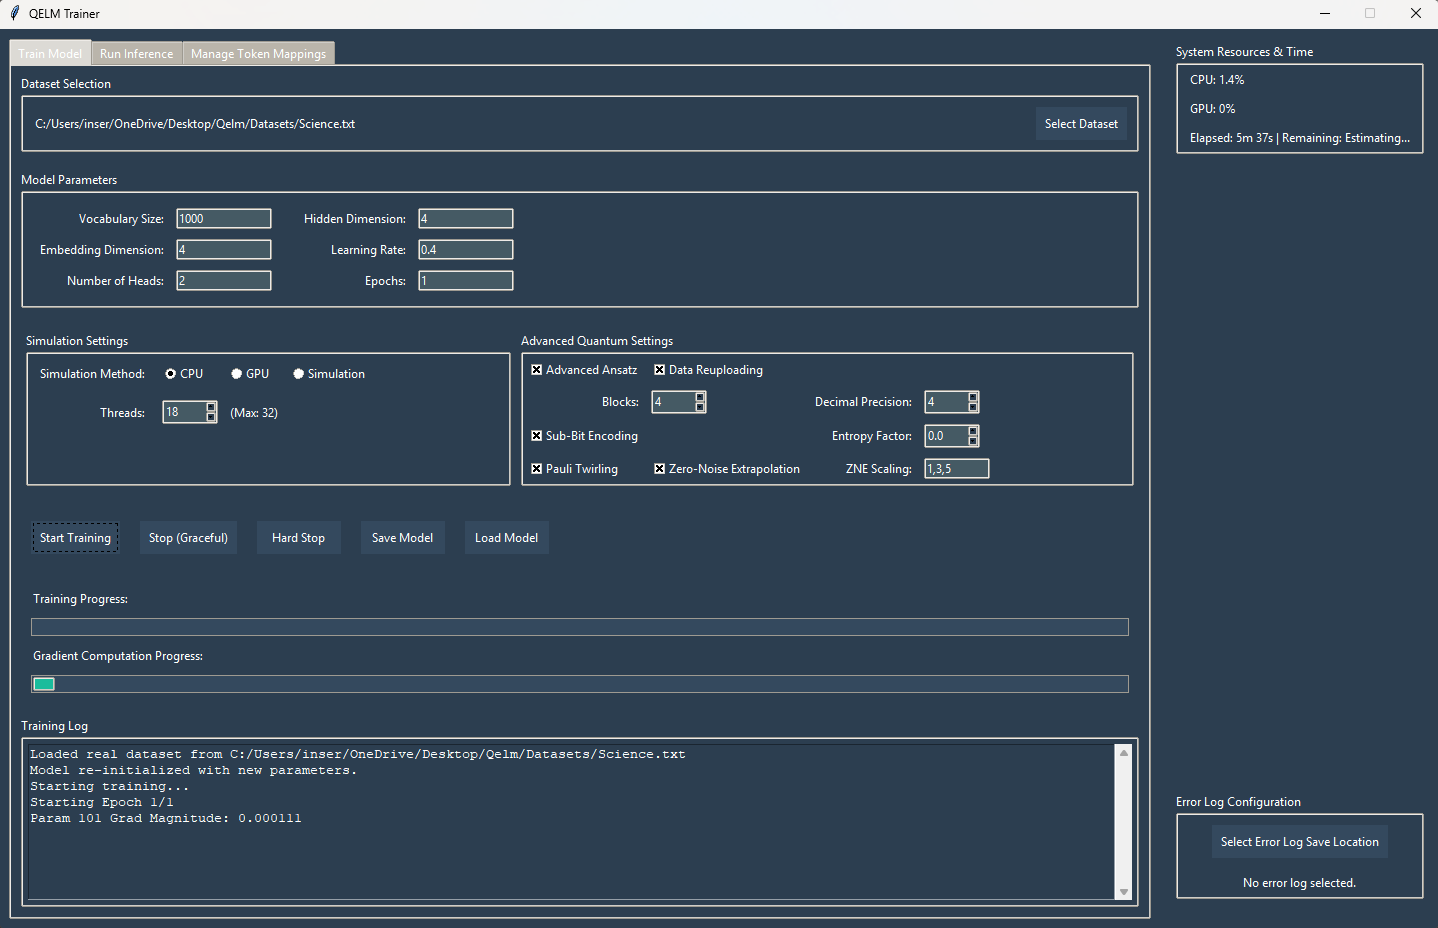Screen dimensions: 1438x928
Task: Switch simulation method to Simulation
Action: pyautogui.click(x=298, y=373)
